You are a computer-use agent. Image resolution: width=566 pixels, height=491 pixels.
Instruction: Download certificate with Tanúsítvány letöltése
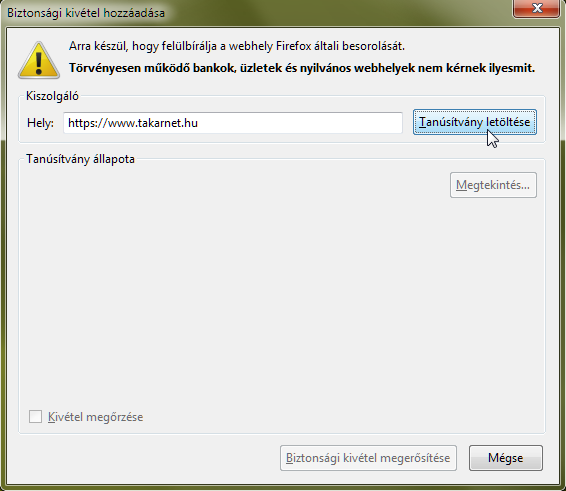475,122
